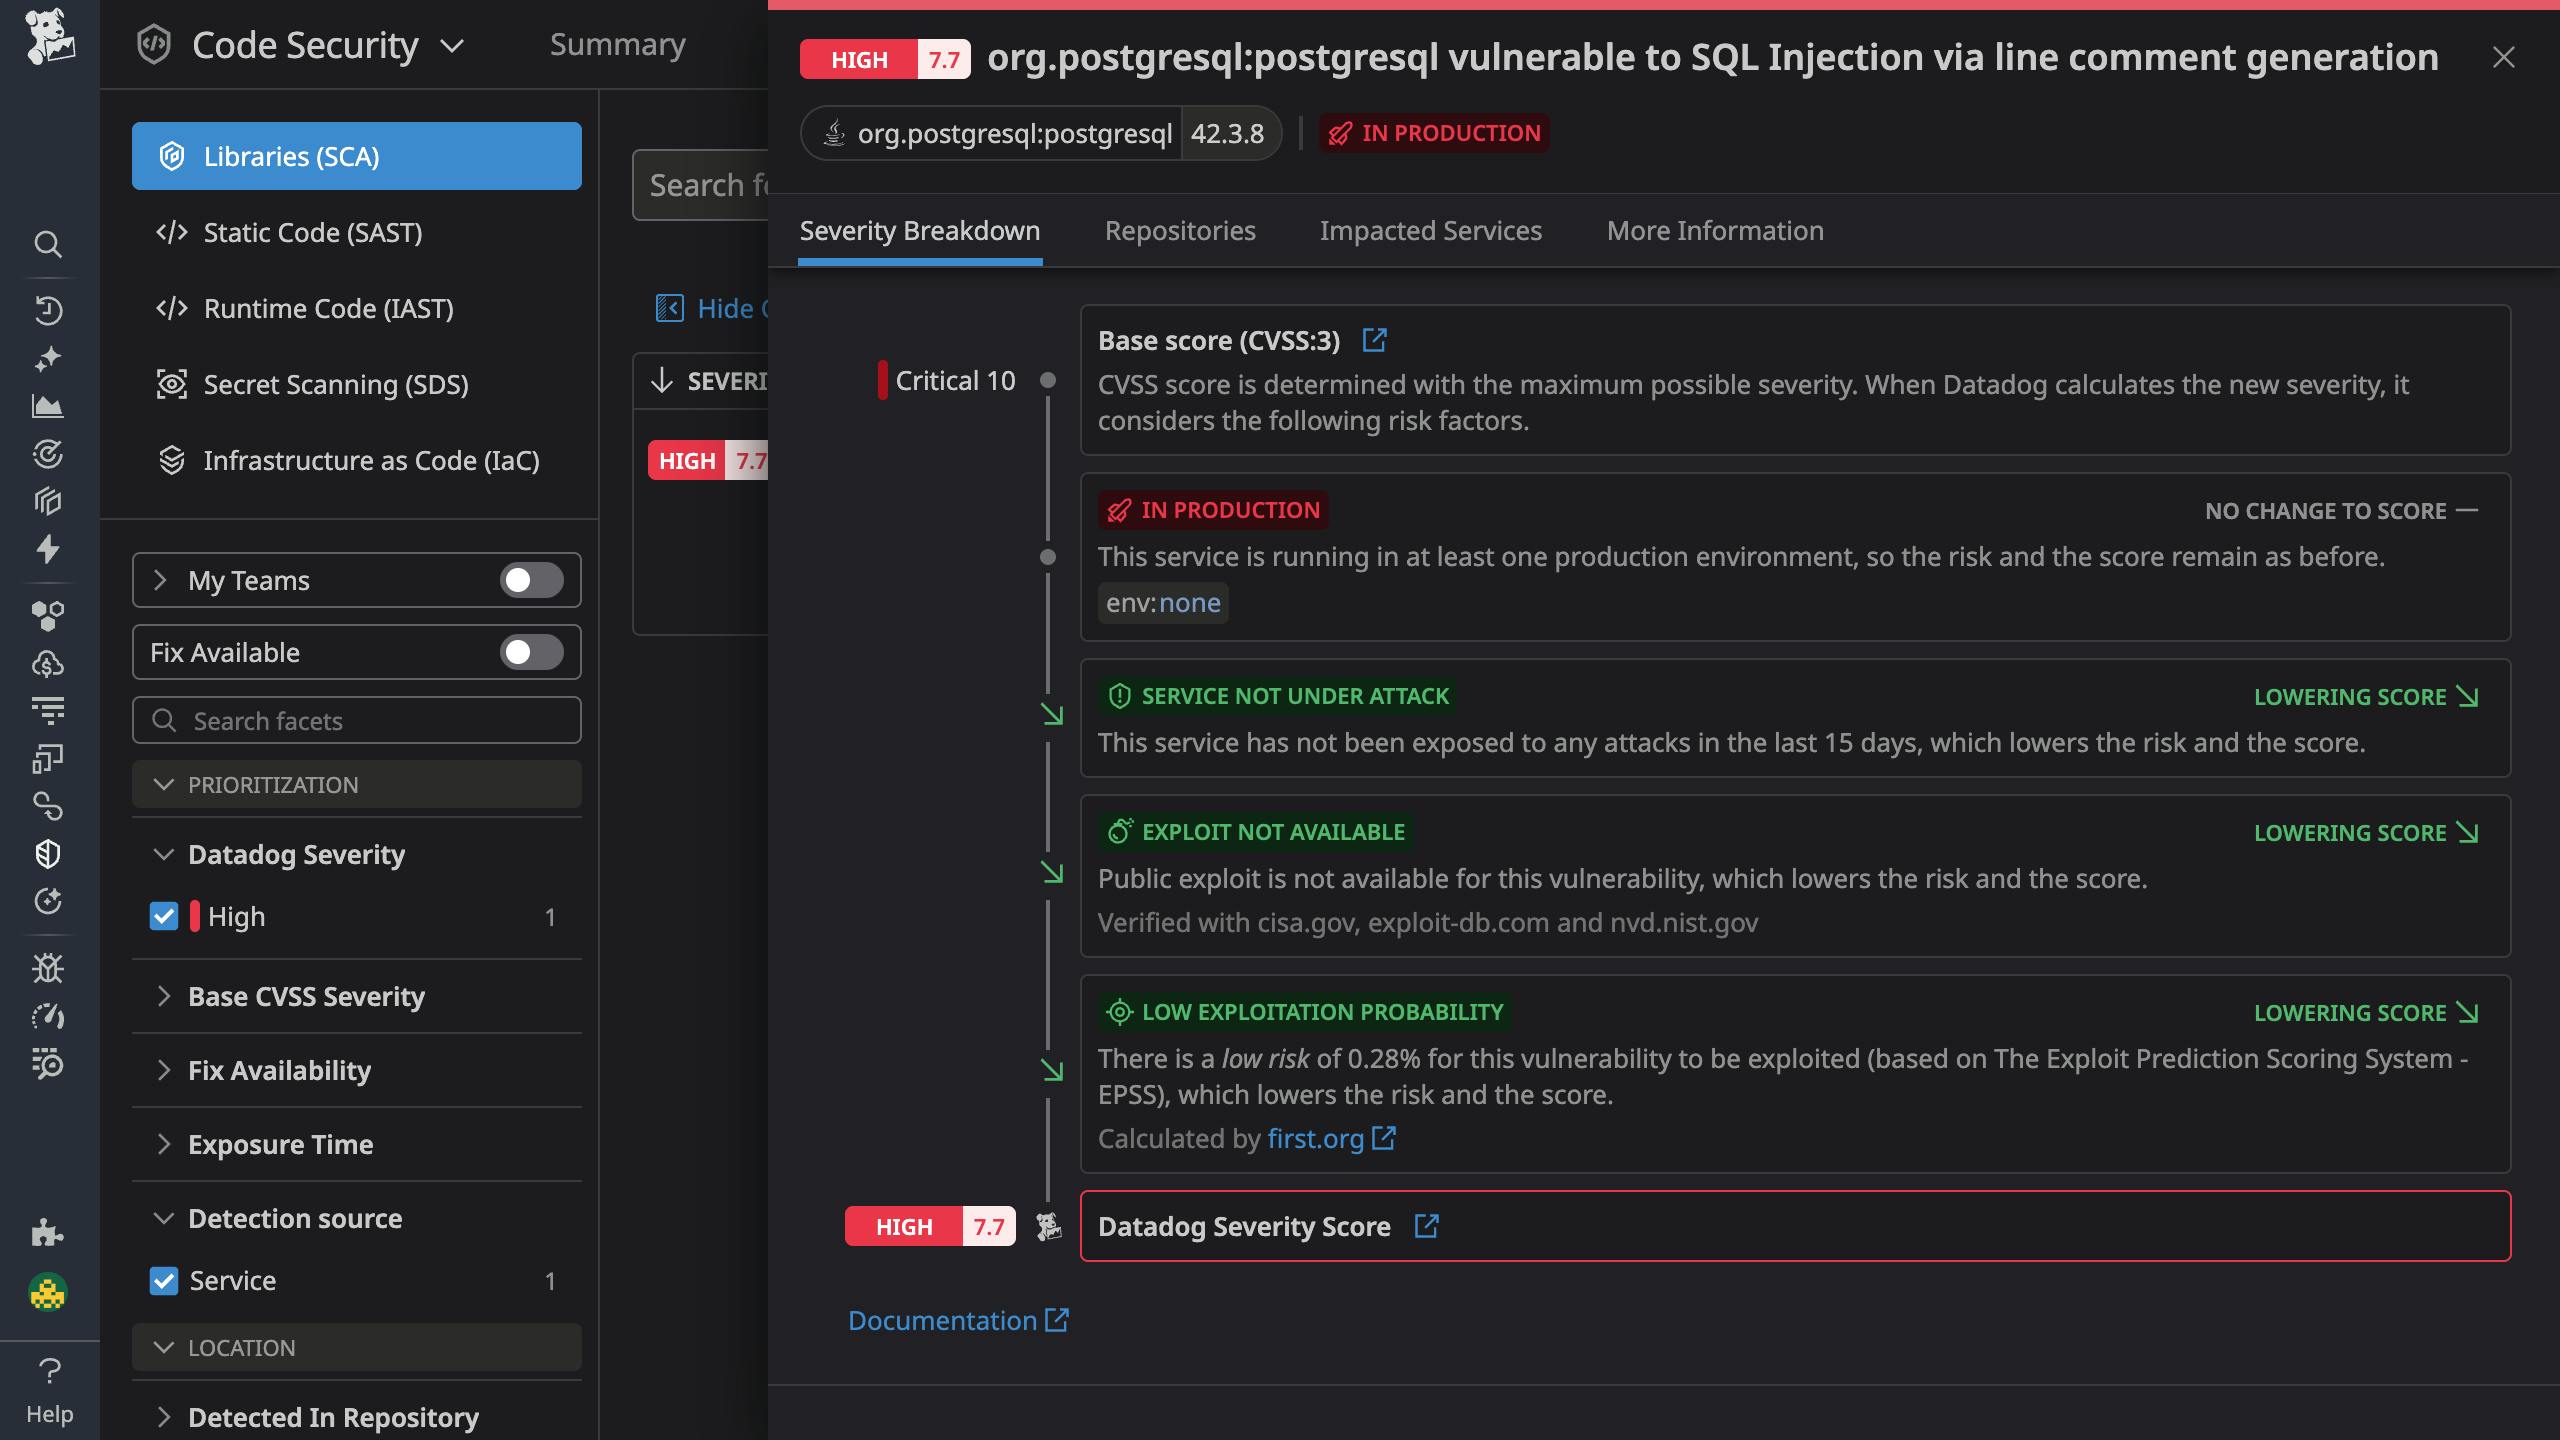The image size is (2560, 1440).
Task: Enable the My Teams toggle
Action: (530, 580)
